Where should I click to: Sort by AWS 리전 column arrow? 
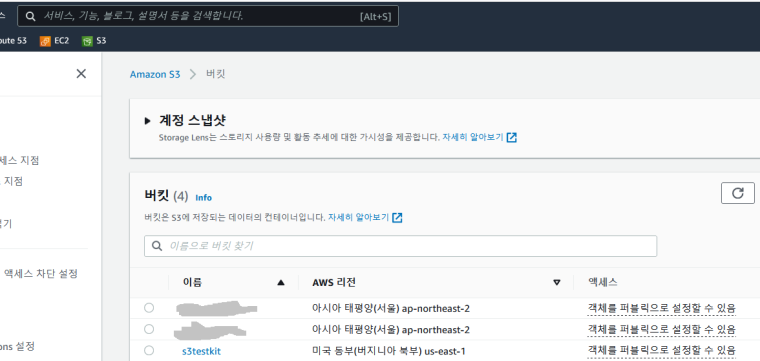[557, 283]
